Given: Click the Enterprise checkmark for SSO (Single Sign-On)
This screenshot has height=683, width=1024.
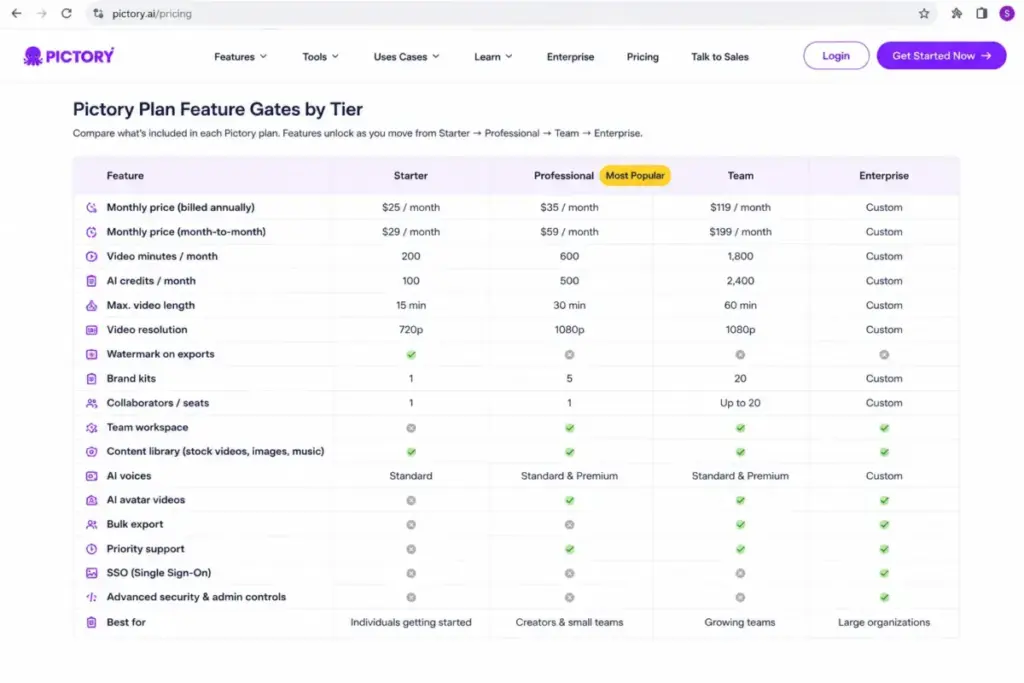Looking at the screenshot, I should [x=884, y=573].
